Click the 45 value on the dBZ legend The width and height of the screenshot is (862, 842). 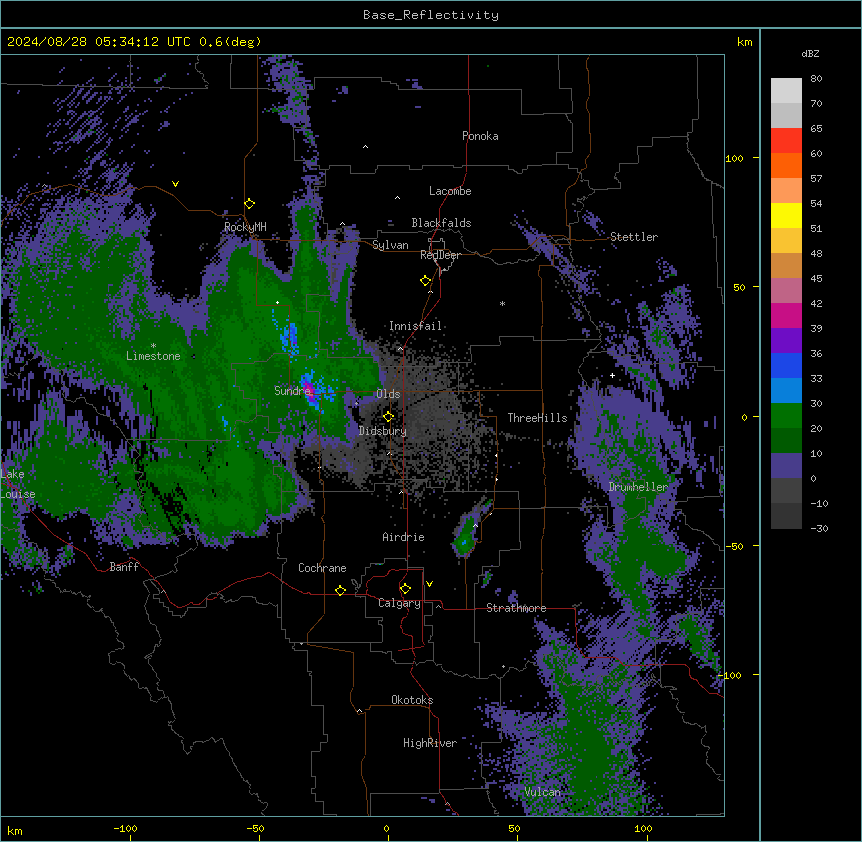pos(816,279)
